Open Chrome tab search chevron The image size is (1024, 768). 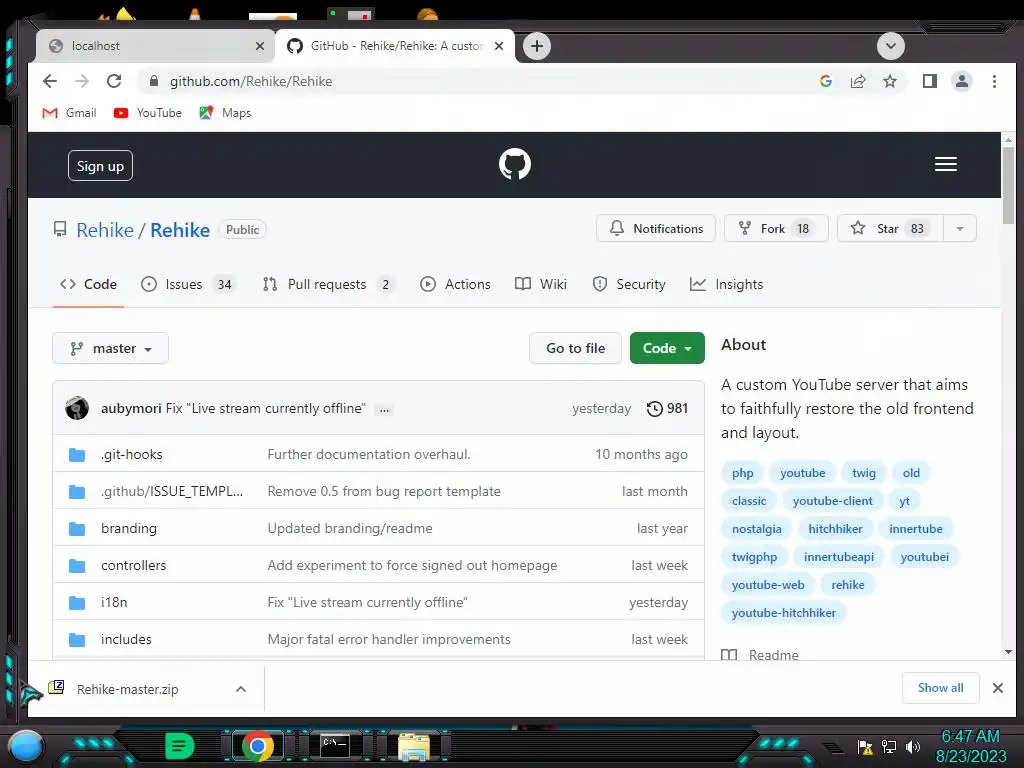[x=891, y=46]
